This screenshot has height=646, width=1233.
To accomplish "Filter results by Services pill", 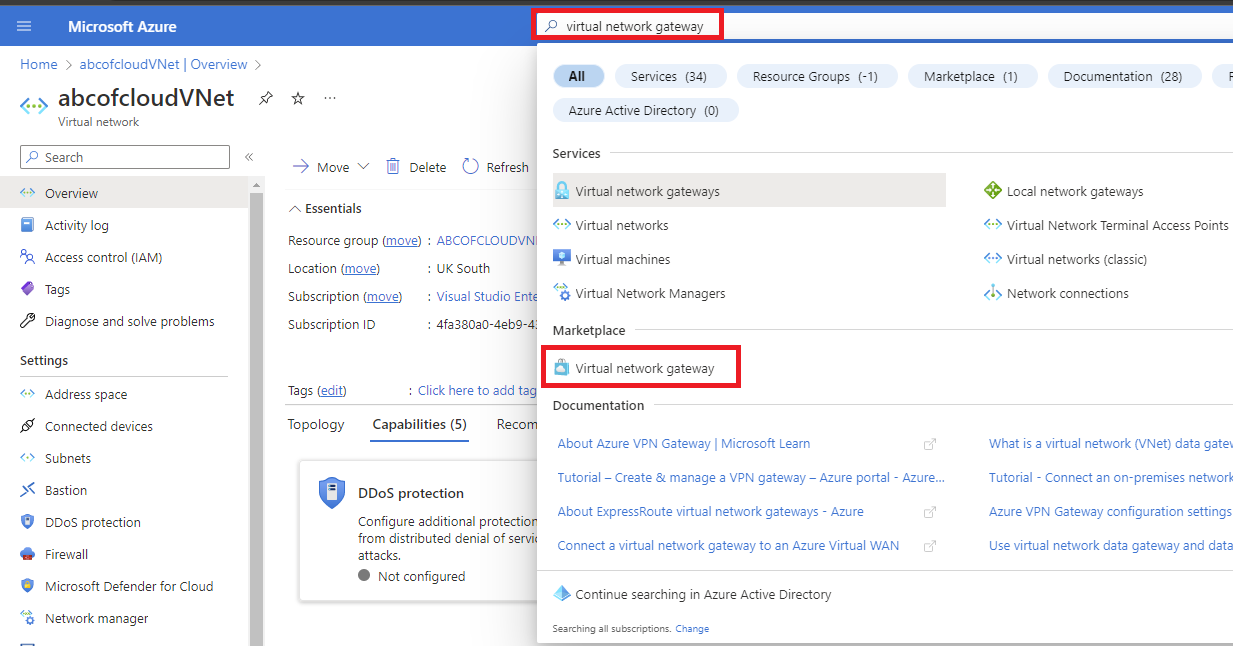I will pos(669,76).
